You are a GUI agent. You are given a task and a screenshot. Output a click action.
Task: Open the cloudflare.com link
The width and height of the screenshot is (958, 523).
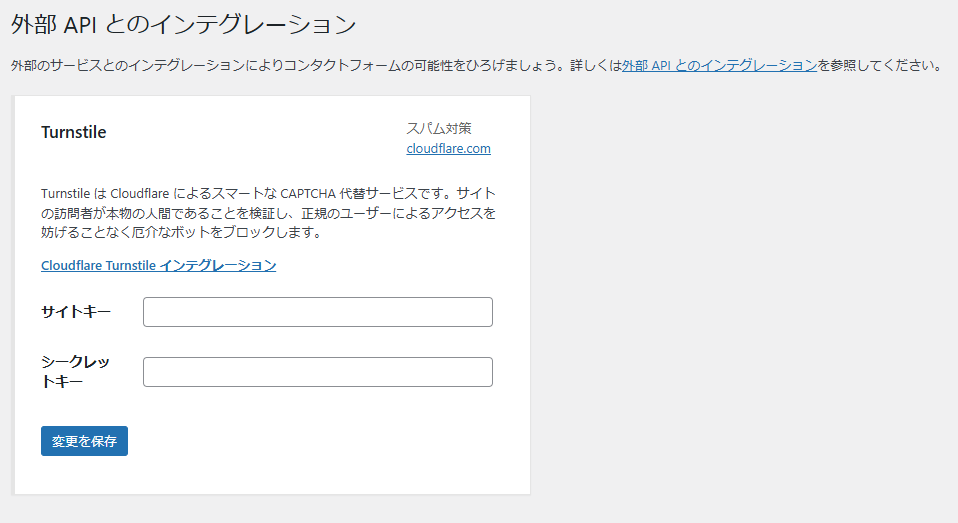click(448, 149)
